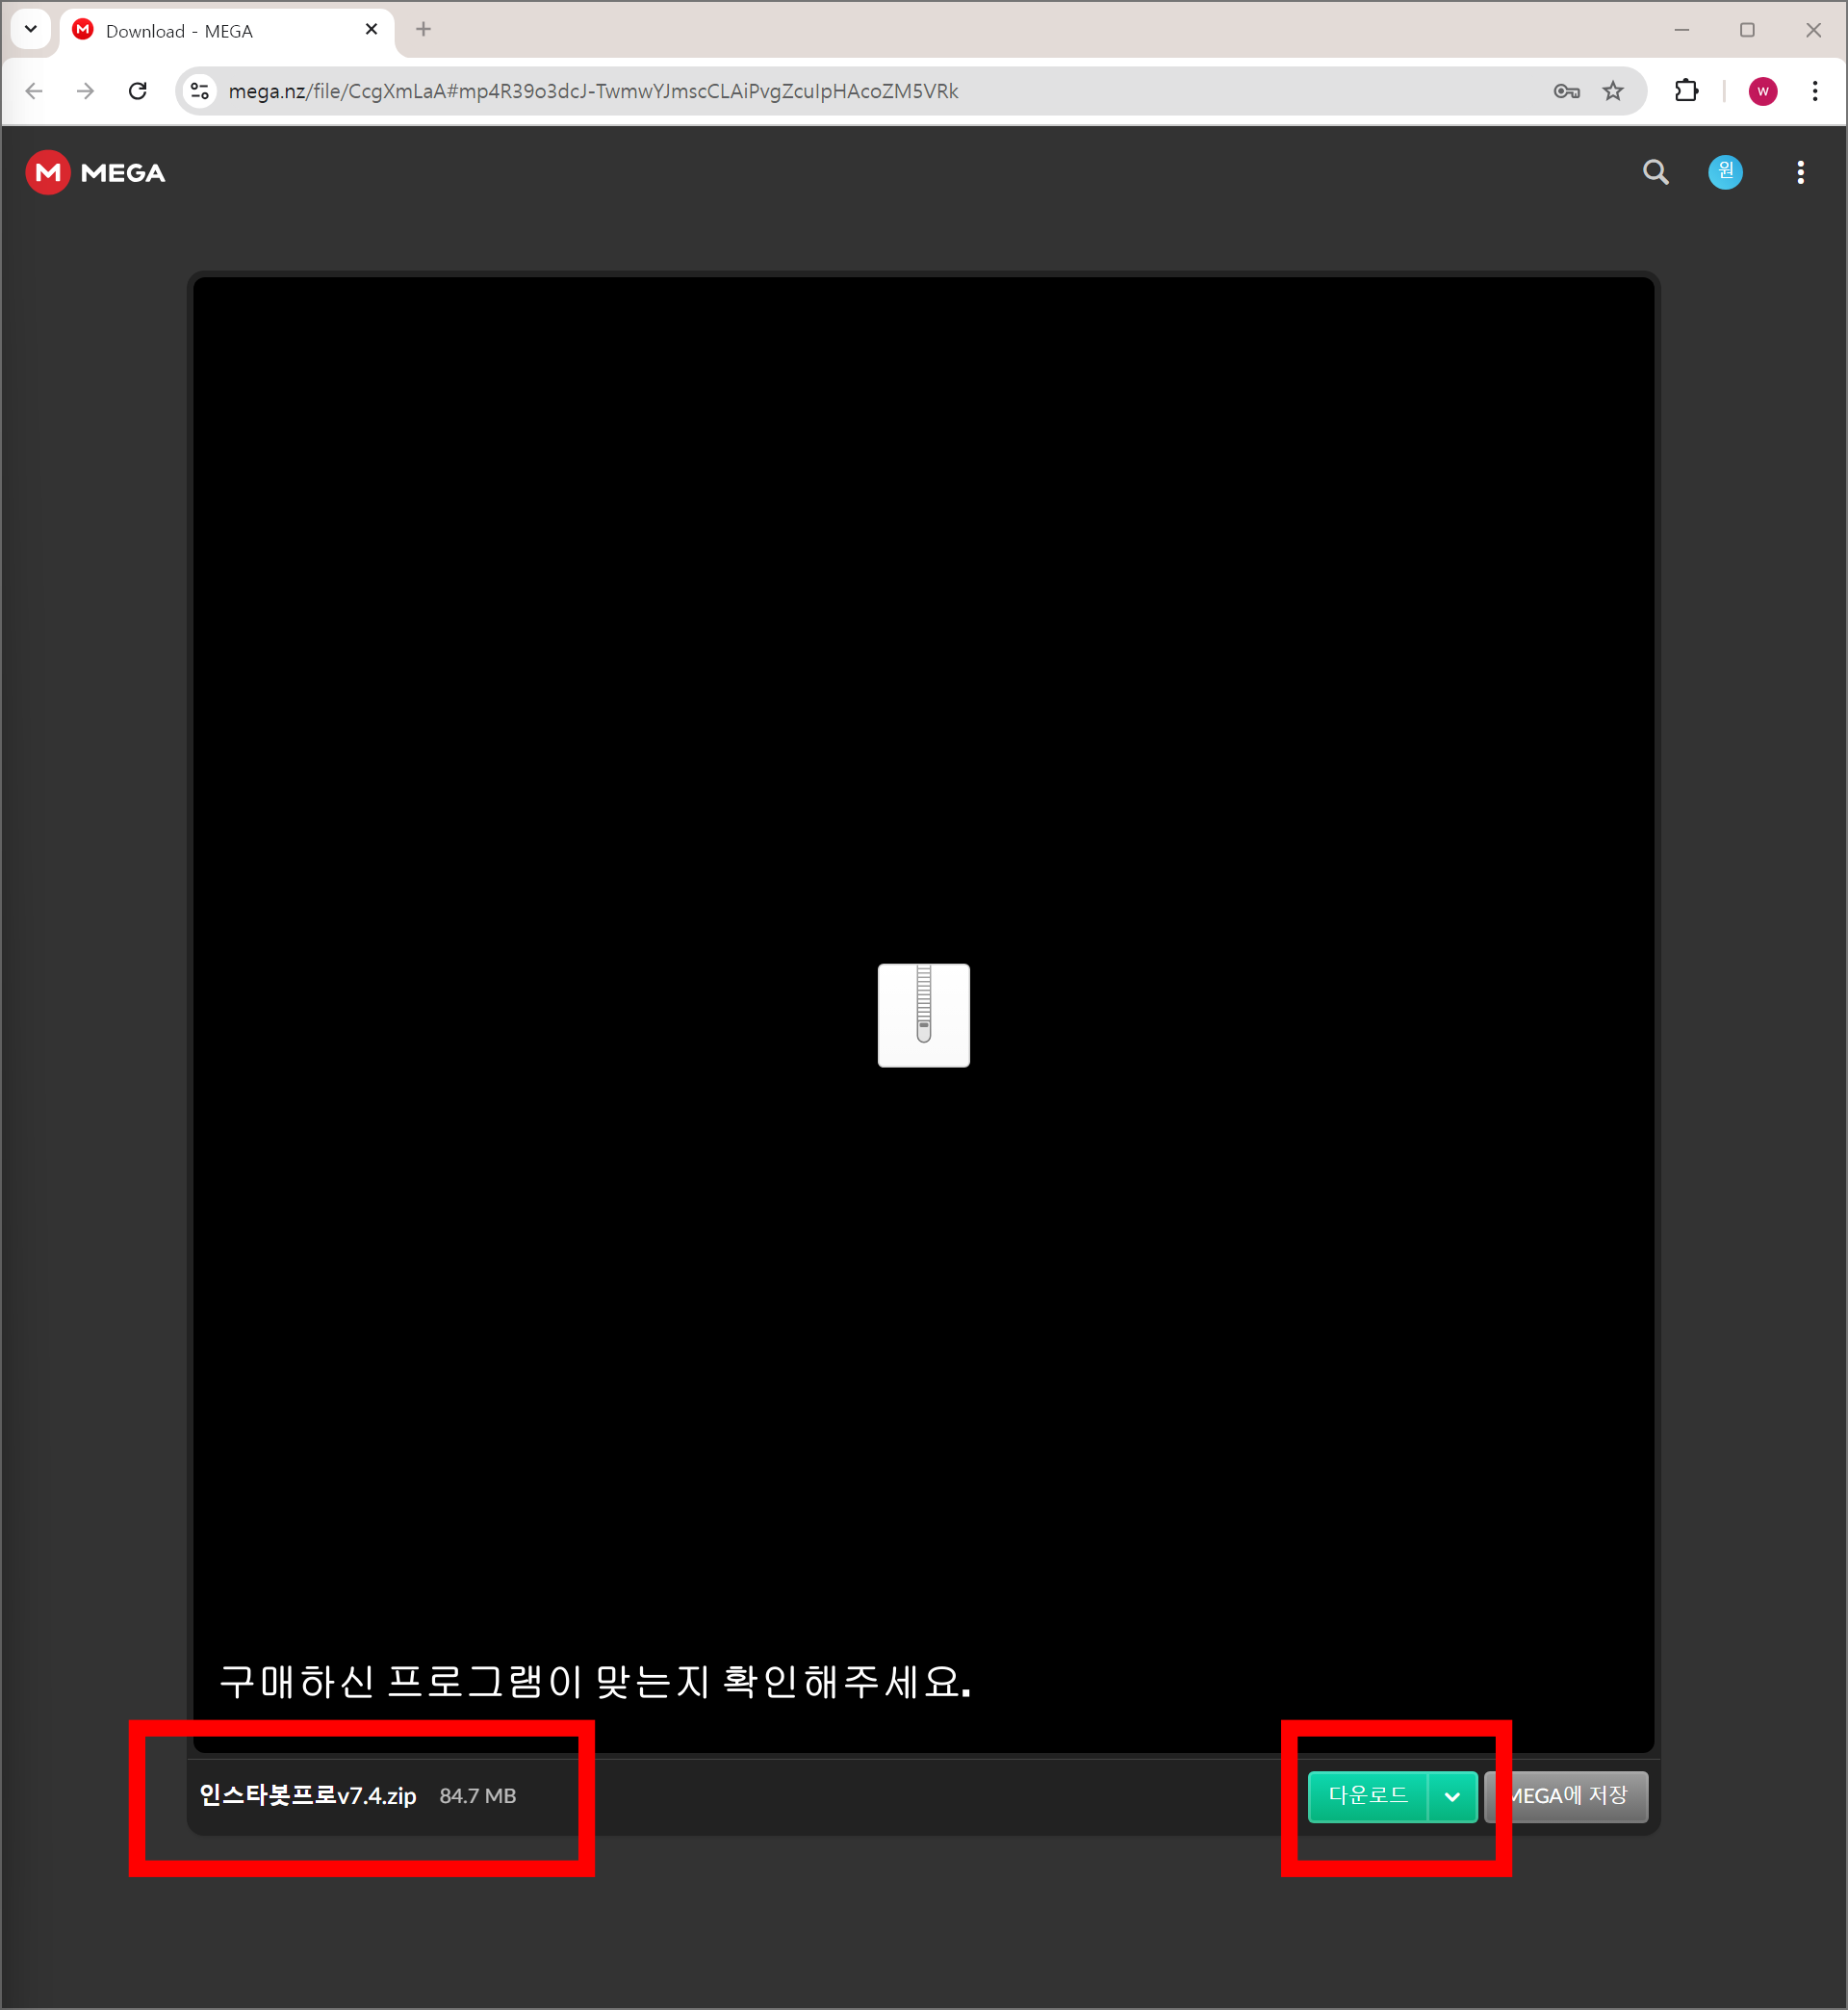
Task: Open a new tab with plus button
Action: pos(423,30)
